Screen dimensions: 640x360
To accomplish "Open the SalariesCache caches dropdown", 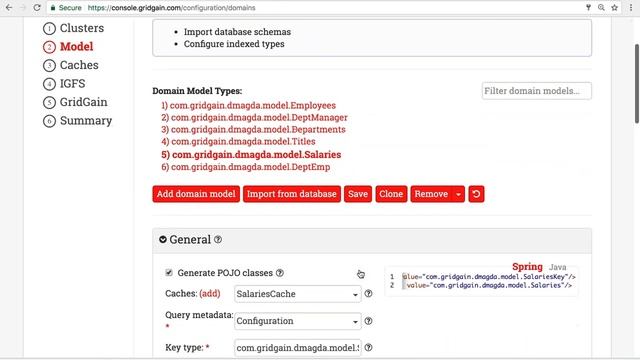I will [x=298, y=294].
